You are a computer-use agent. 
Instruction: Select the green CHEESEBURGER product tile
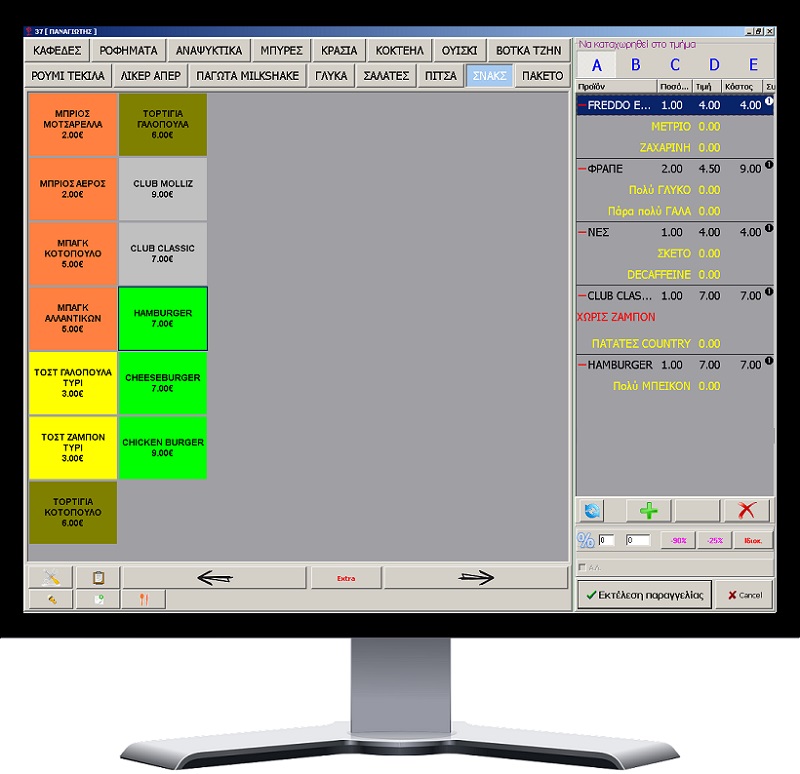point(162,382)
